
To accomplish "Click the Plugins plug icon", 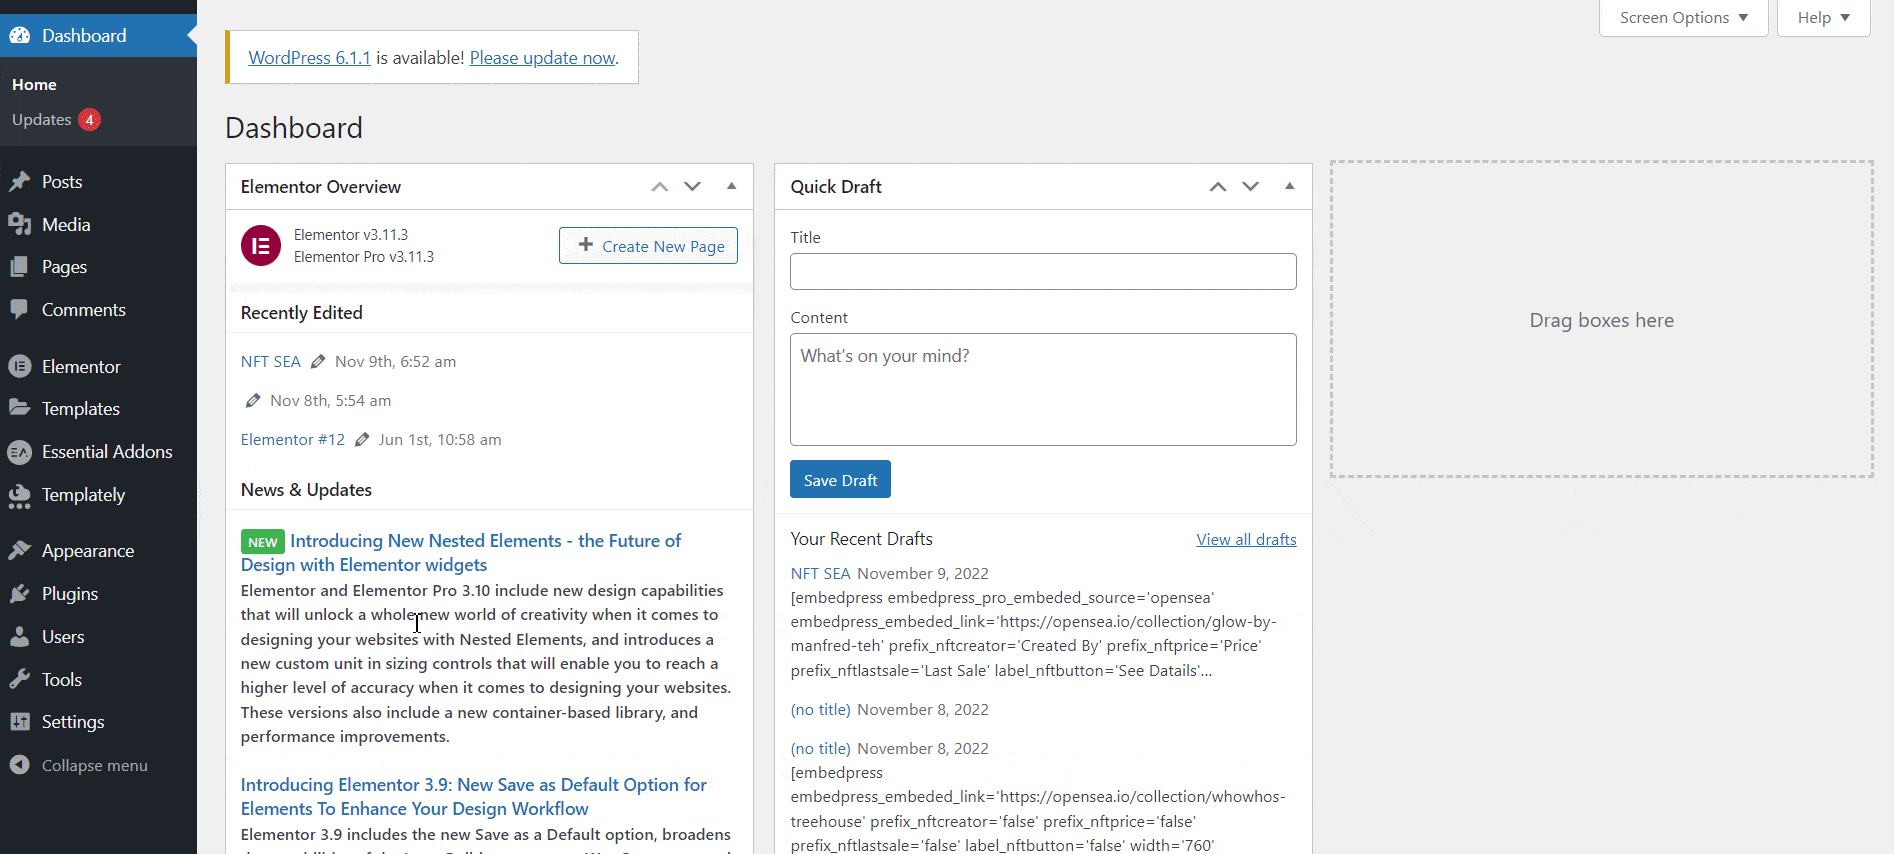I will pyautogui.click(x=20, y=594).
